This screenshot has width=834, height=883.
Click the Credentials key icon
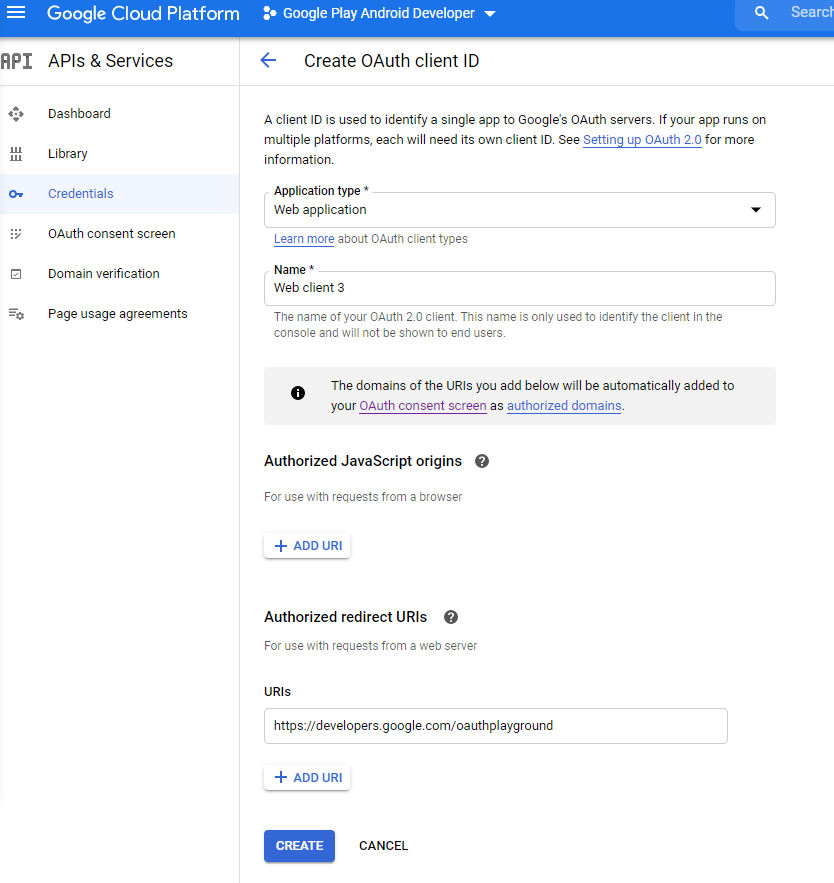(x=16, y=194)
